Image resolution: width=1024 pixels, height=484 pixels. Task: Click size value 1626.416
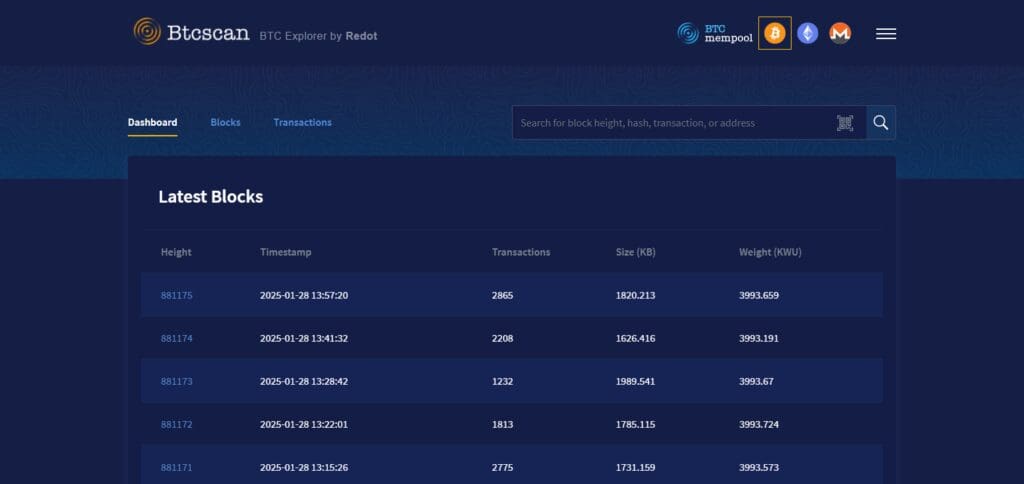(x=635, y=338)
